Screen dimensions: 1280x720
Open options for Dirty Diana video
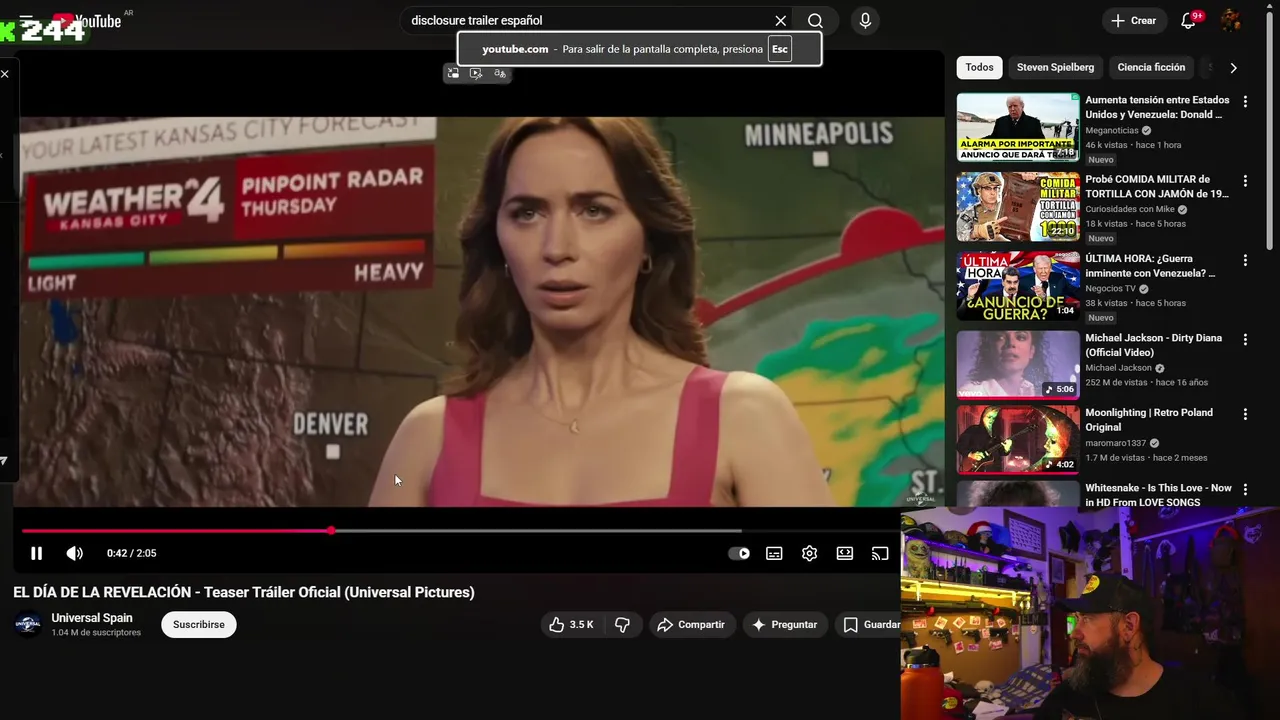[x=1245, y=339]
